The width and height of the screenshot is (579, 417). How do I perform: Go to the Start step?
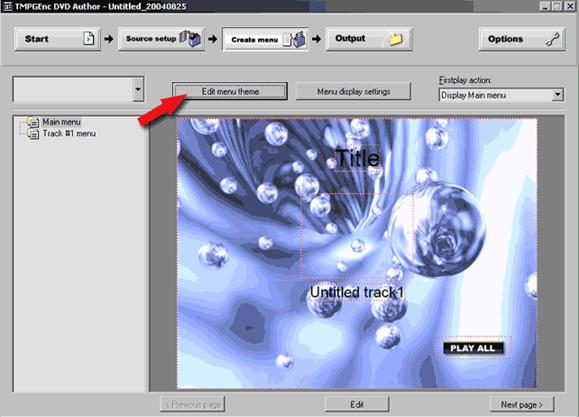(57, 39)
